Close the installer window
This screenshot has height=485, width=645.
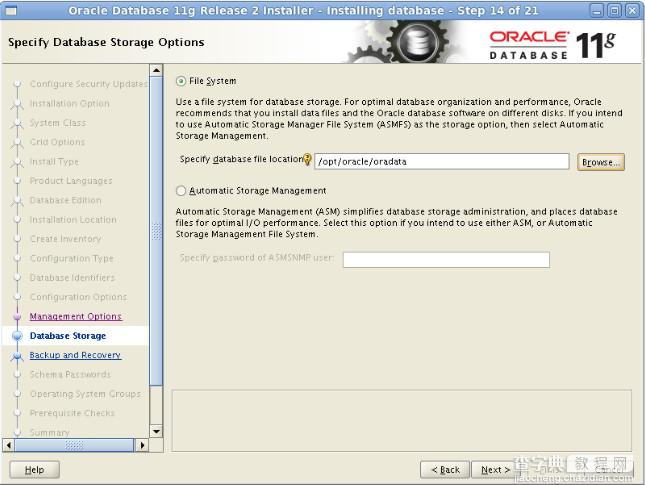point(632,11)
